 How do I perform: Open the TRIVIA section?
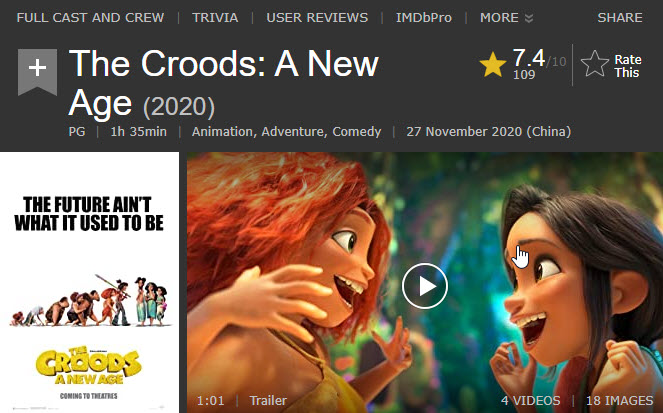coord(215,18)
